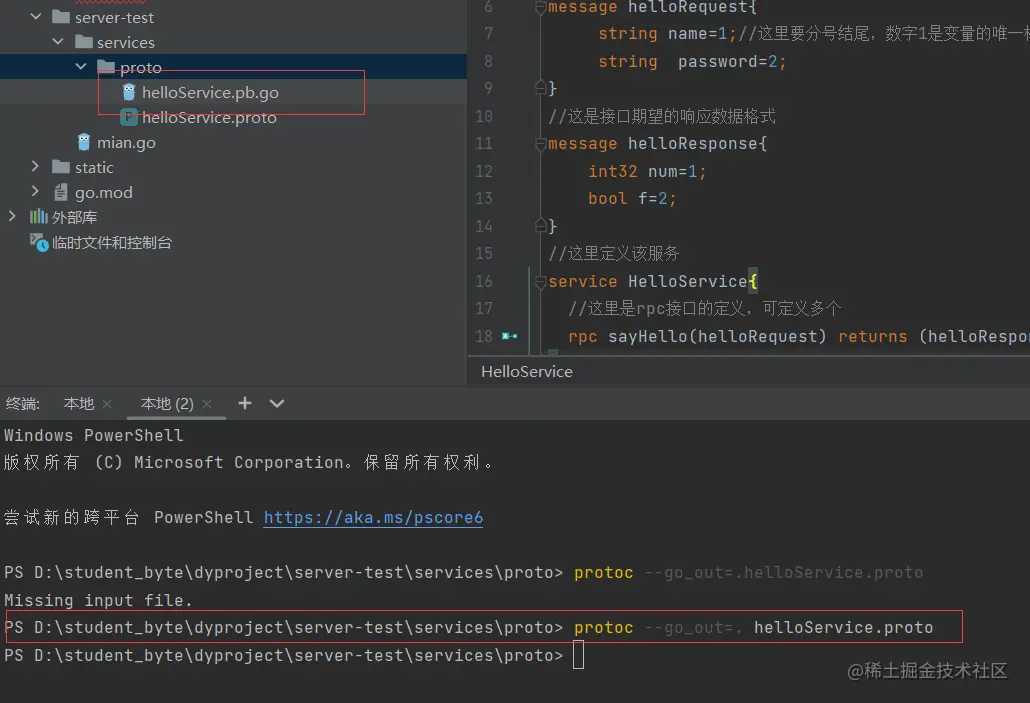Collapse the proto folder chevron

pos(81,67)
